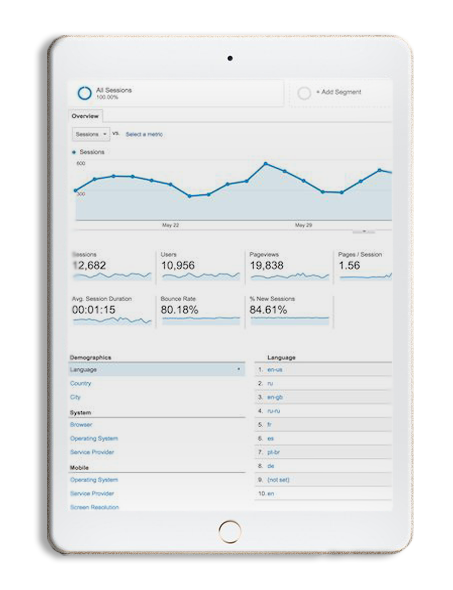Click the % New Sessions 84.61% sparkline
Screen dimensions: 453x590
click(x=289, y=321)
